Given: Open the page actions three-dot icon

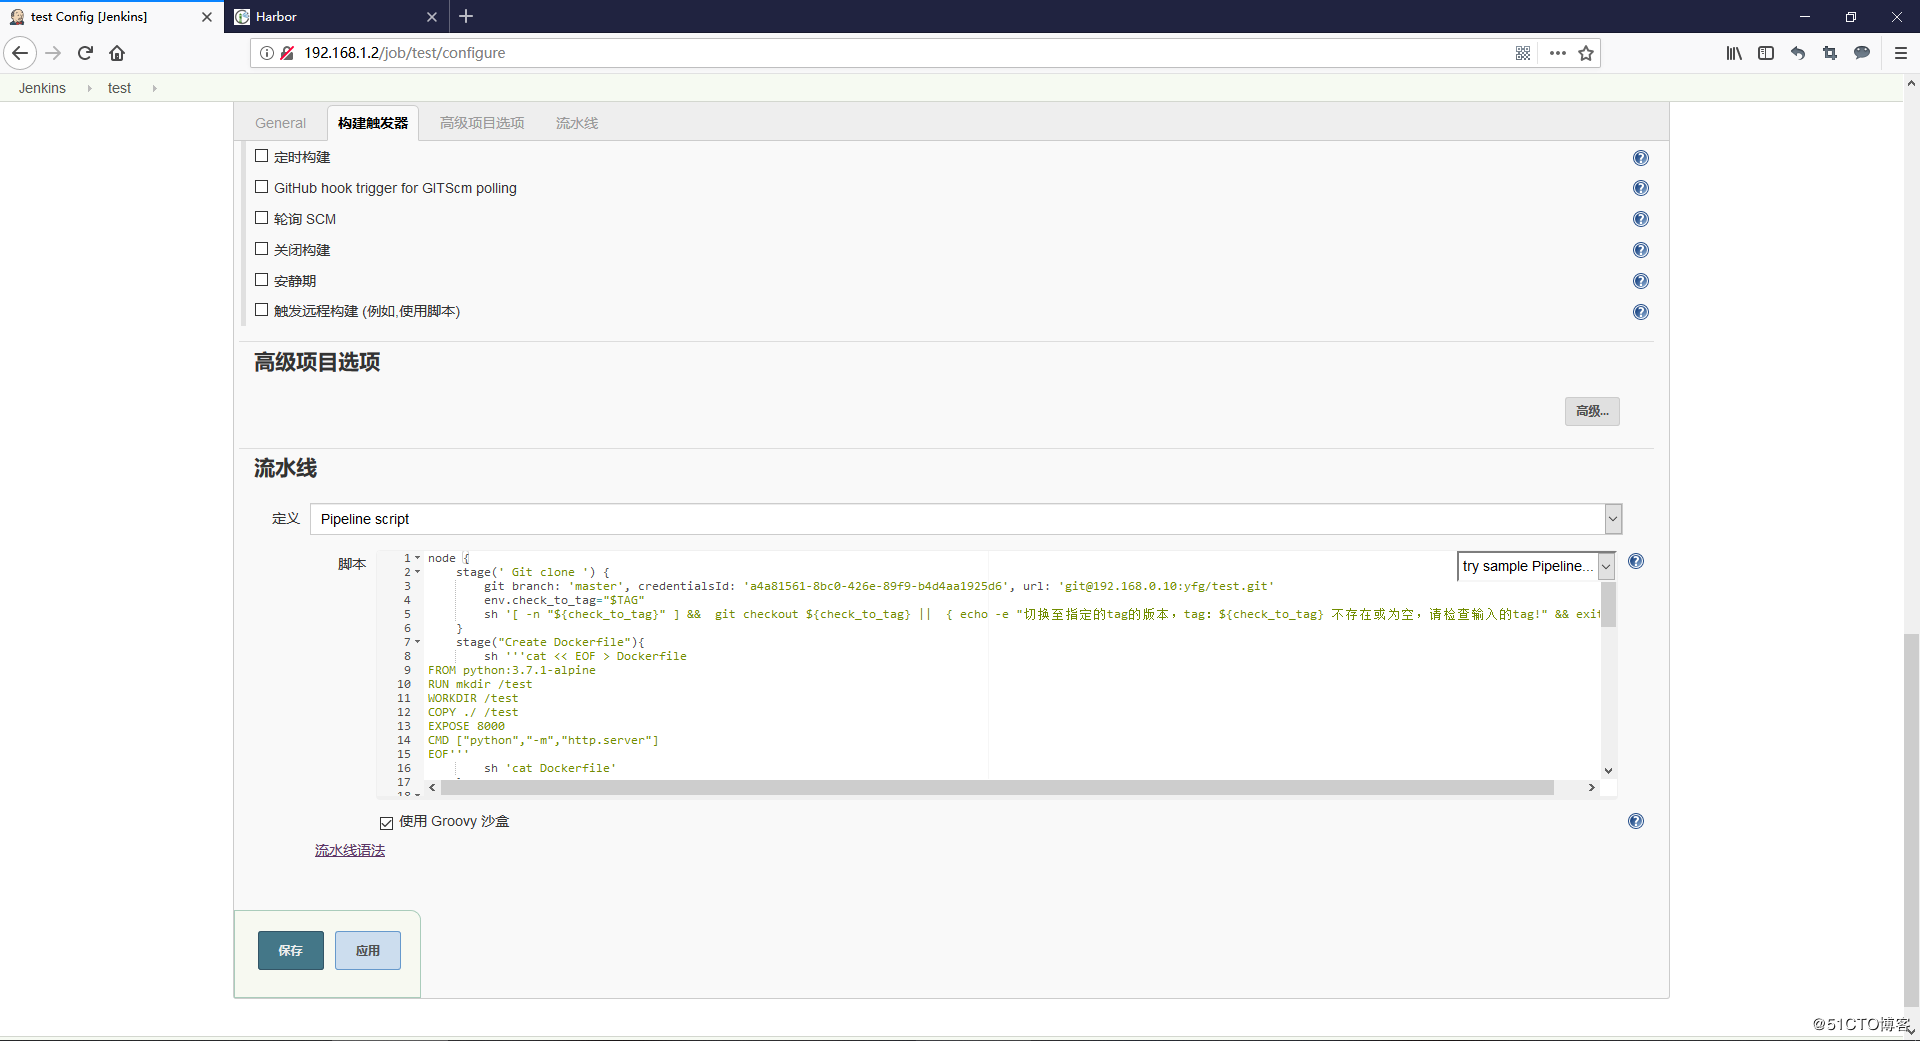Looking at the screenshot, I should [x=1557, y=53].
